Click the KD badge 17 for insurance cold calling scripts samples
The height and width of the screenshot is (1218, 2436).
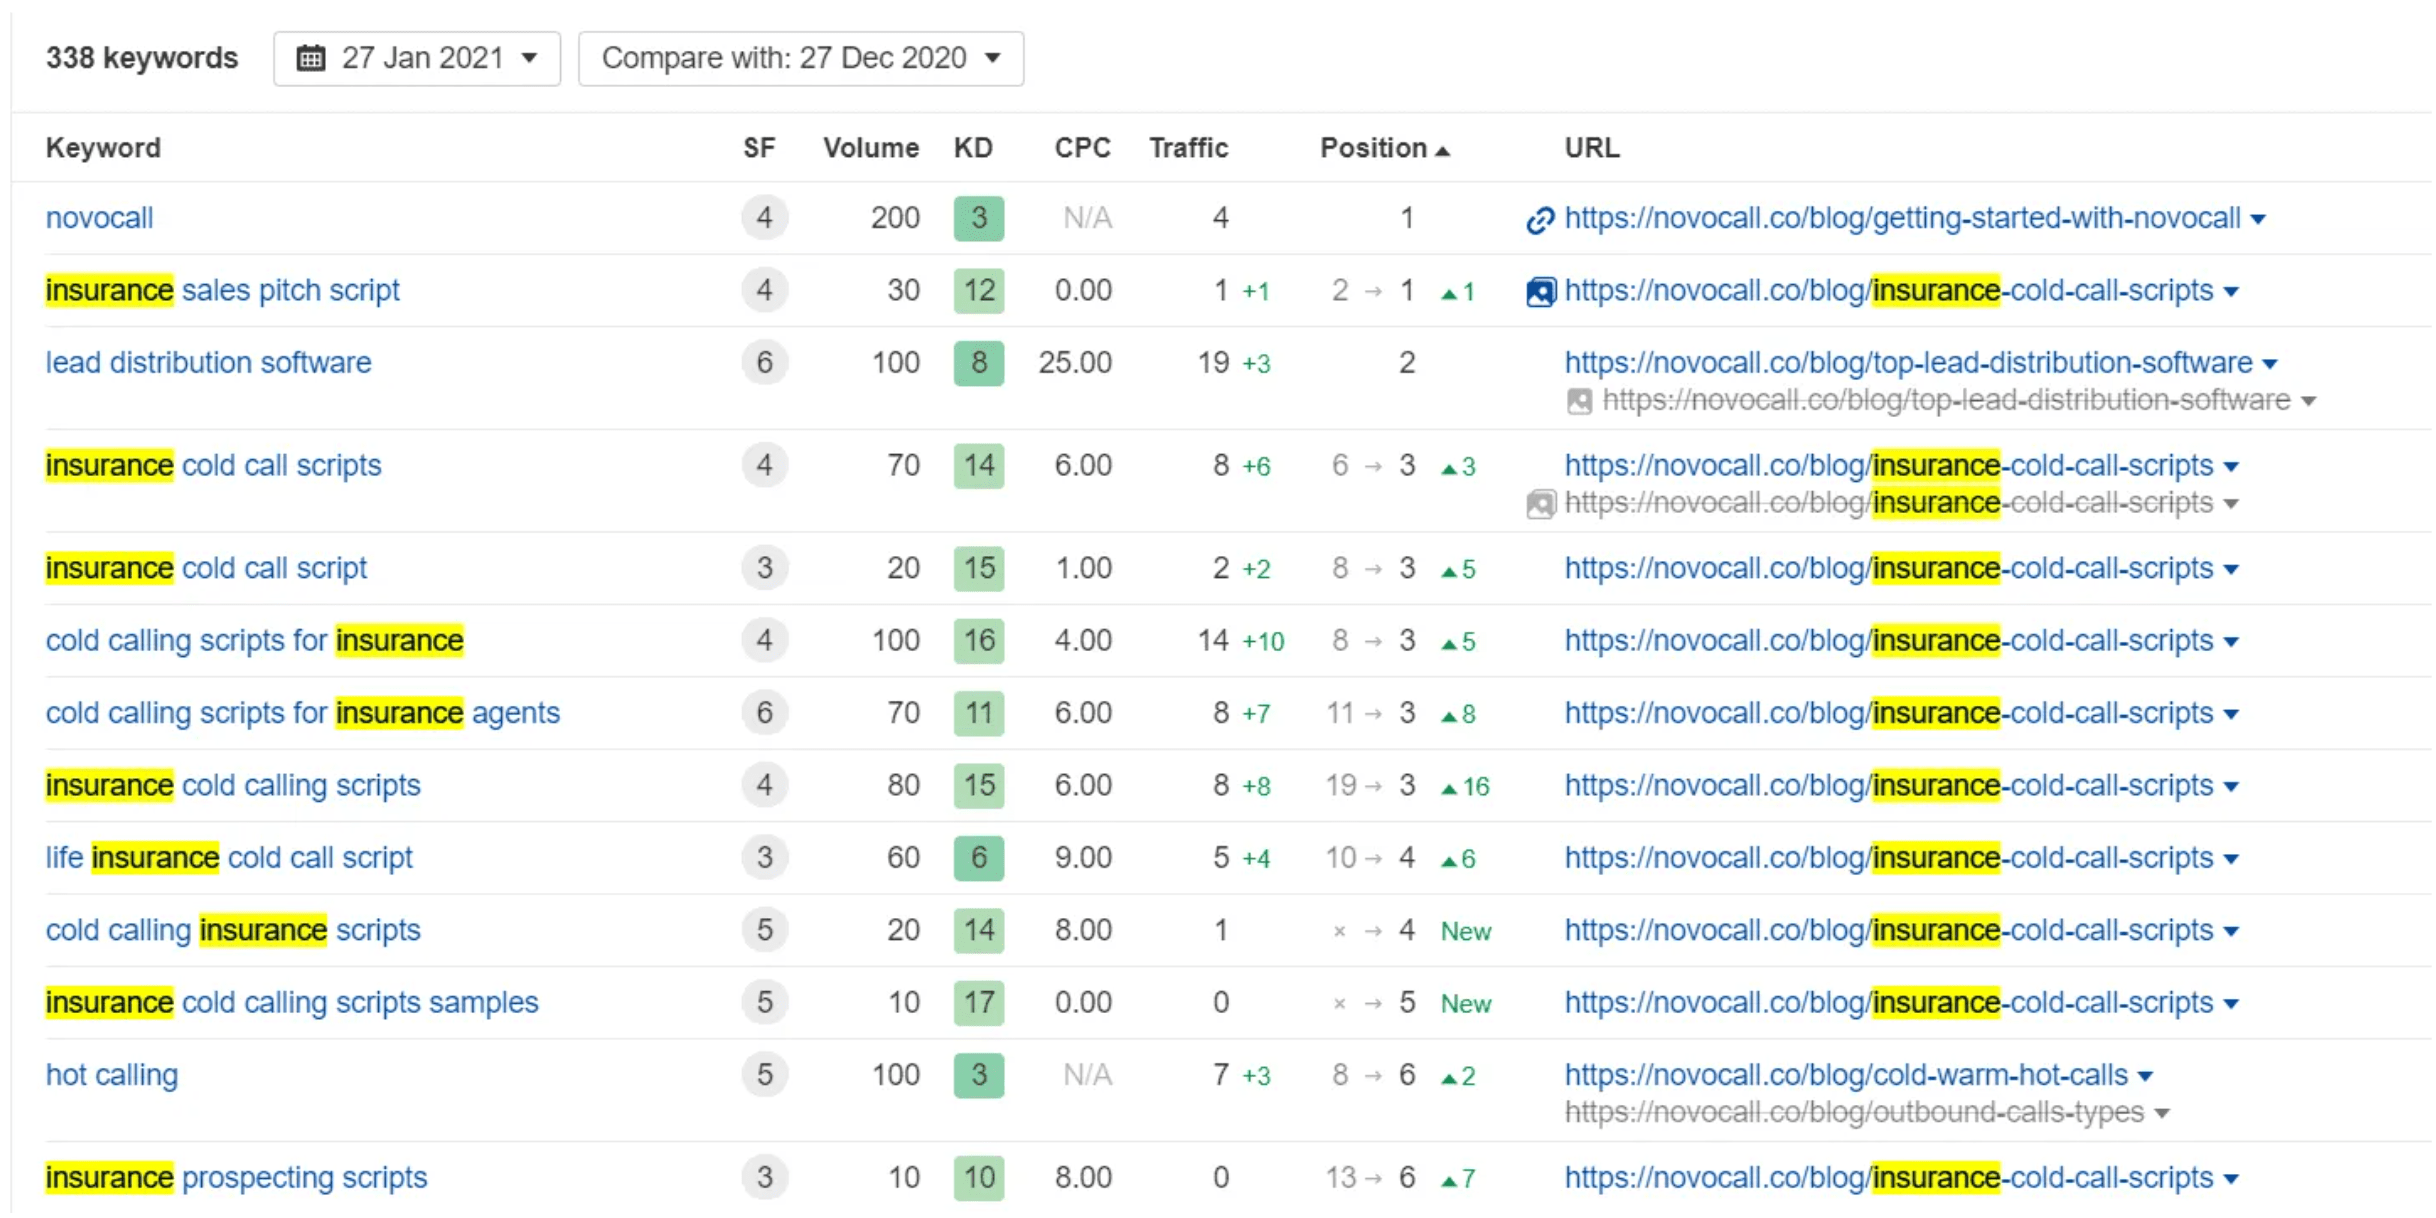click(978, 1002)
